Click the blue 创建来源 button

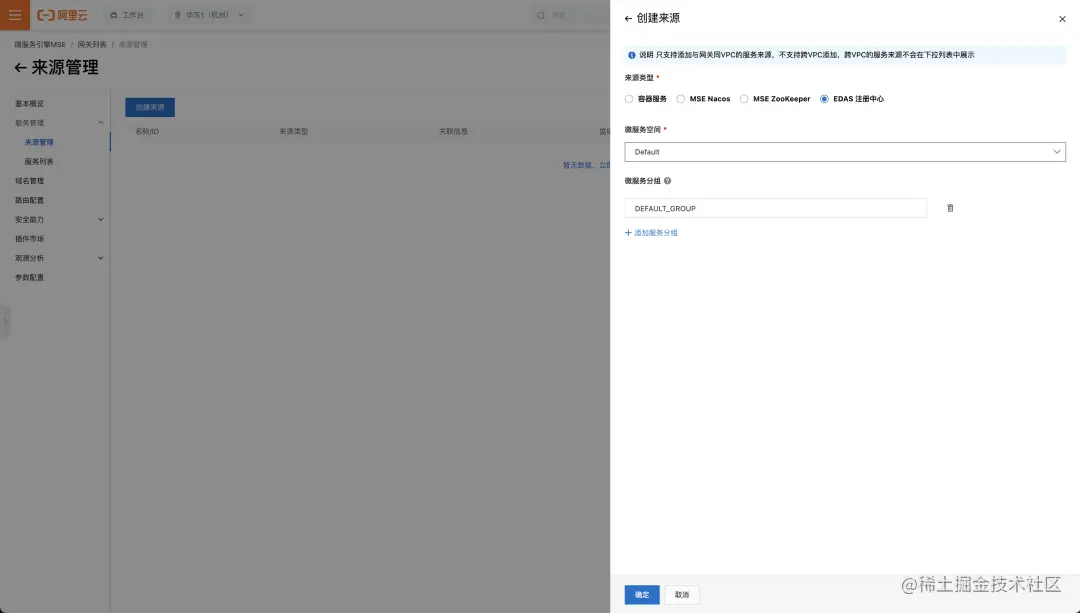[x=149, y=107]
